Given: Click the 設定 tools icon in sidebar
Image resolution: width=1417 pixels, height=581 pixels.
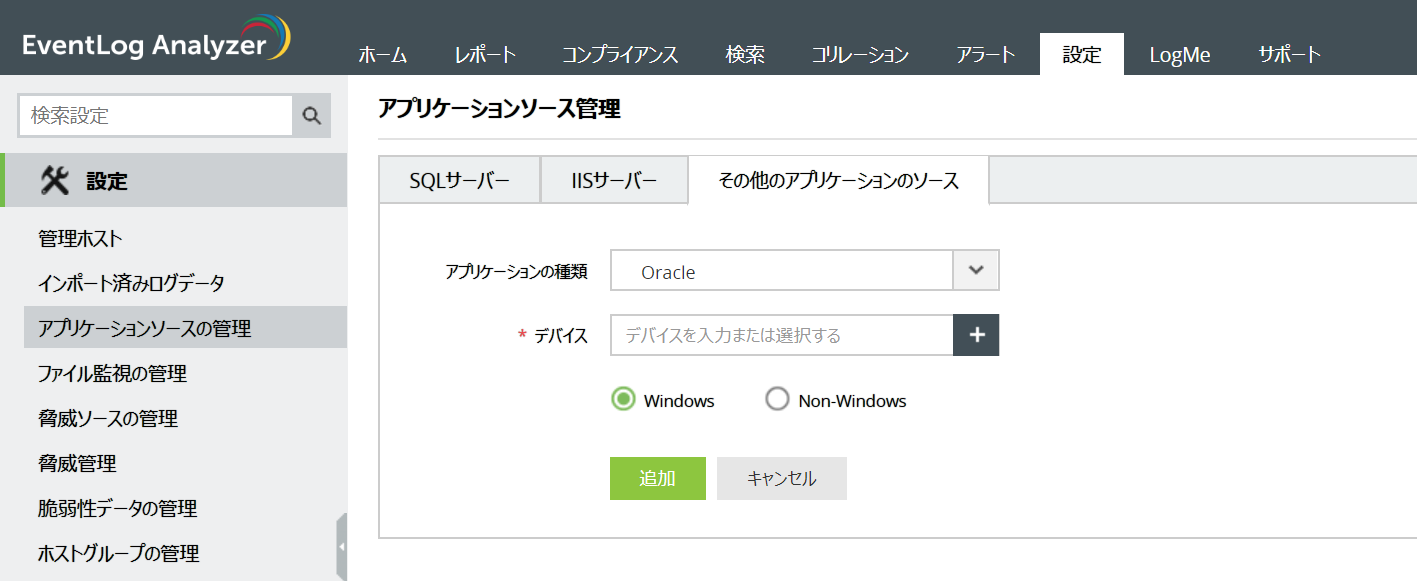Looking at the screenshot, I should click(55, 181).
